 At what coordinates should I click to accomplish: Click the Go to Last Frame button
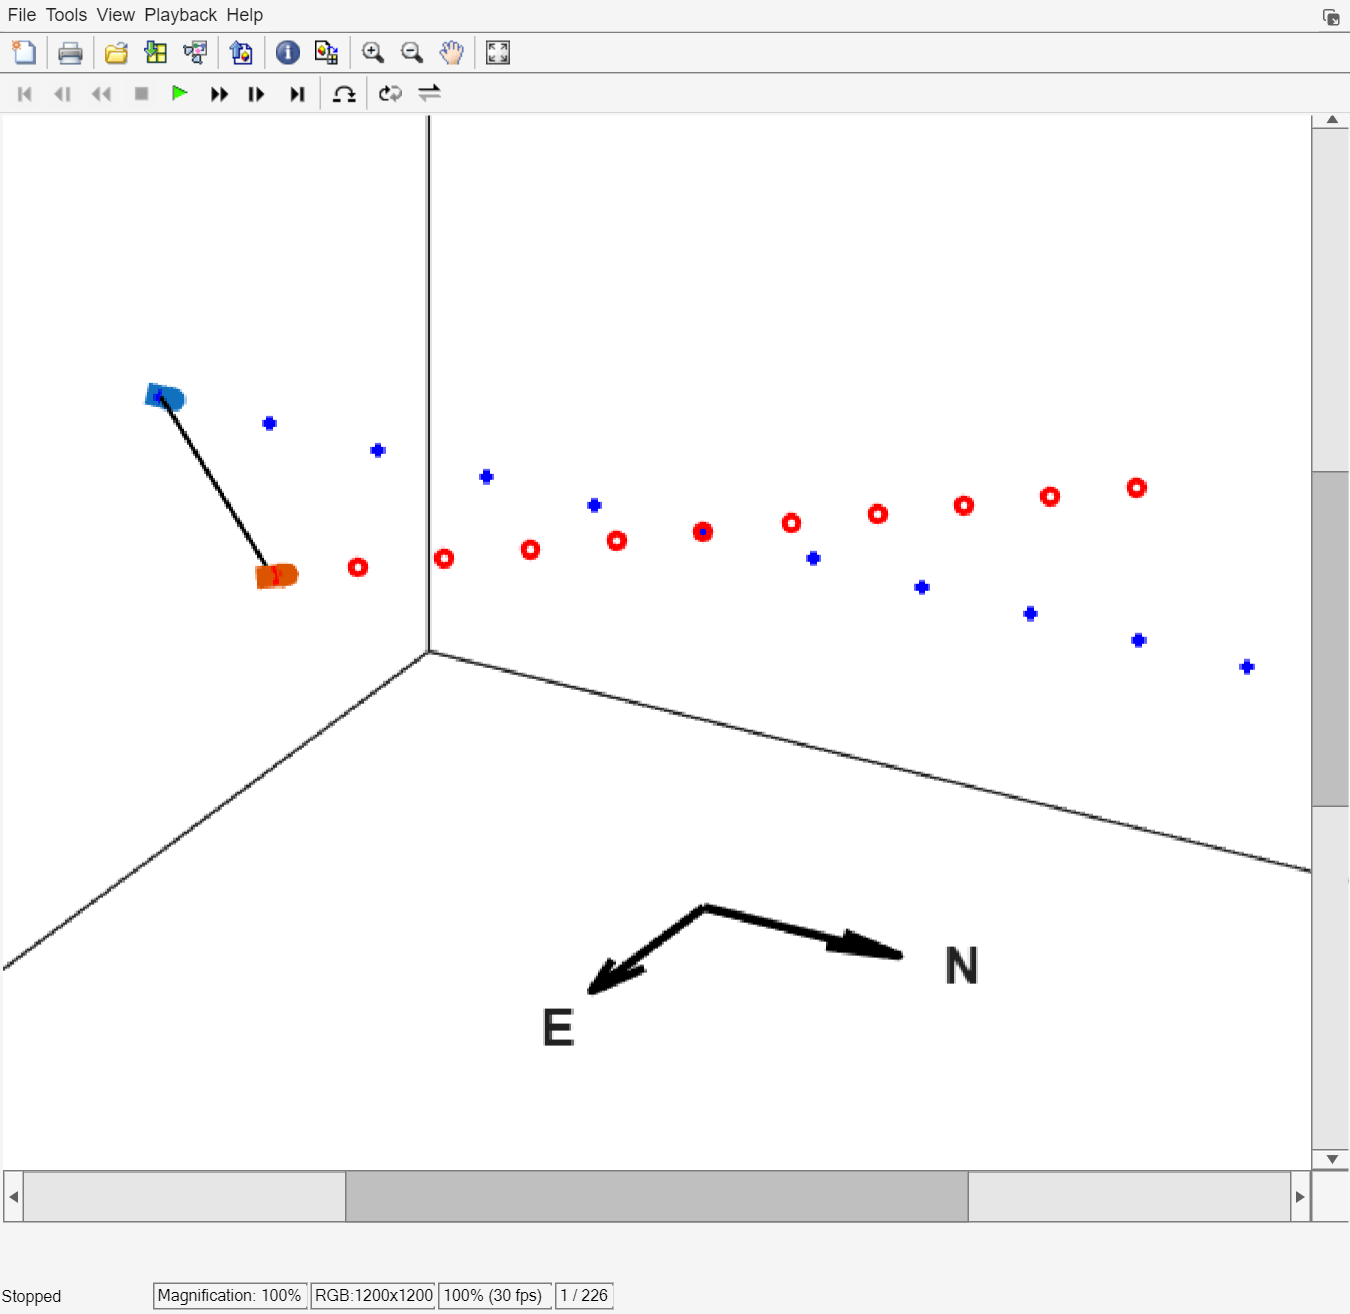[x=297, y=94]
